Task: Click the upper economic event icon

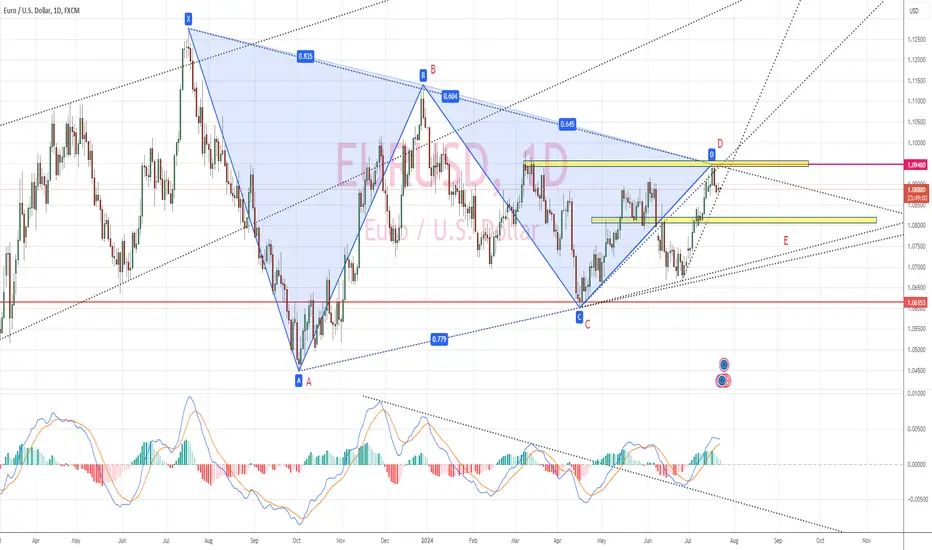Action: point(723,364)
